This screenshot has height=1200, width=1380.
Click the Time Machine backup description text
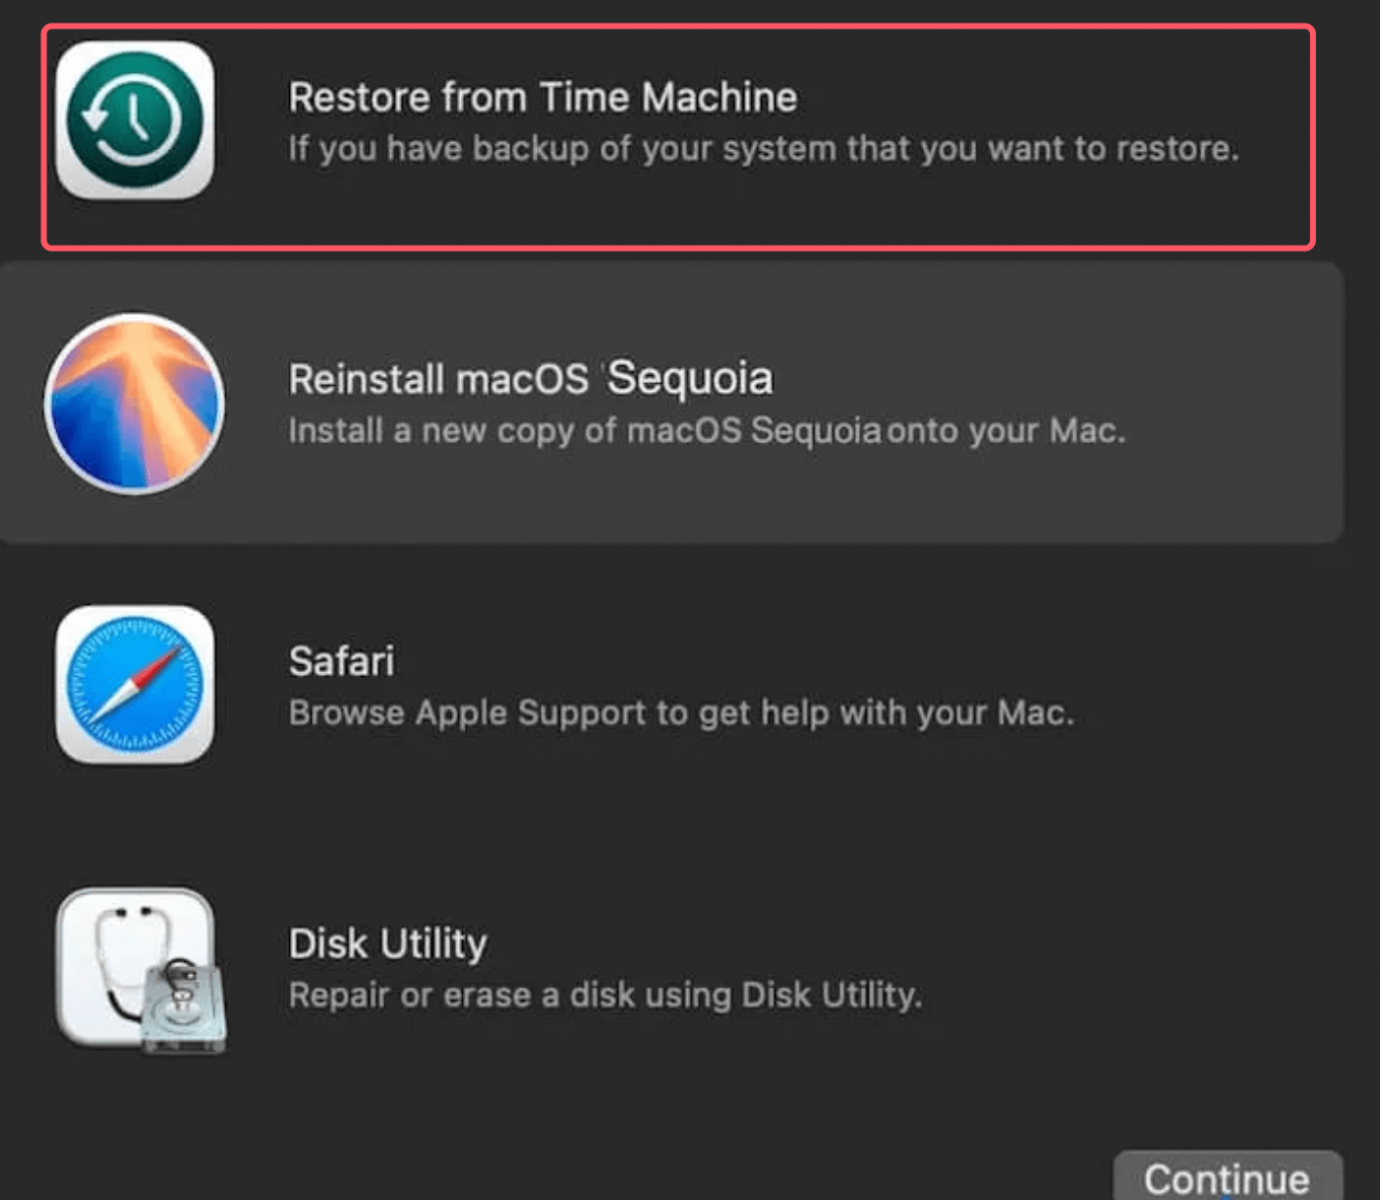pos(764,148)
